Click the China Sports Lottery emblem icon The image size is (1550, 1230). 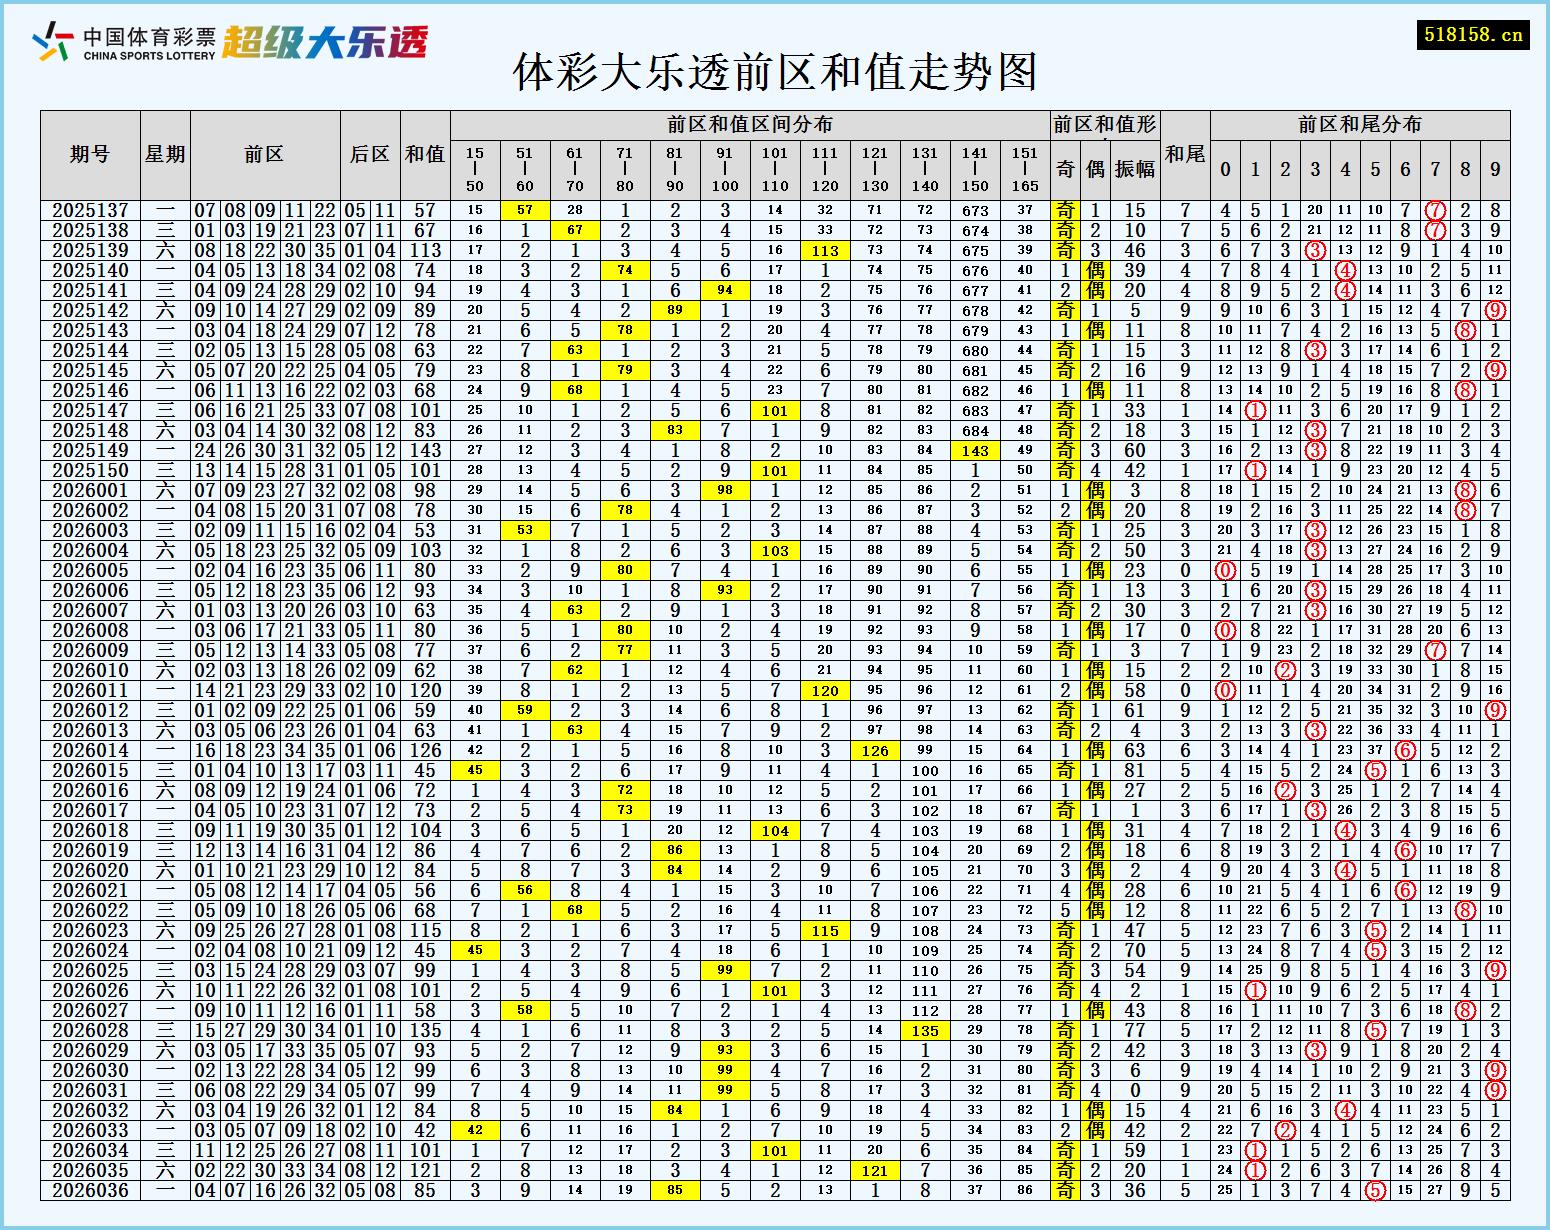coord(52,40)
